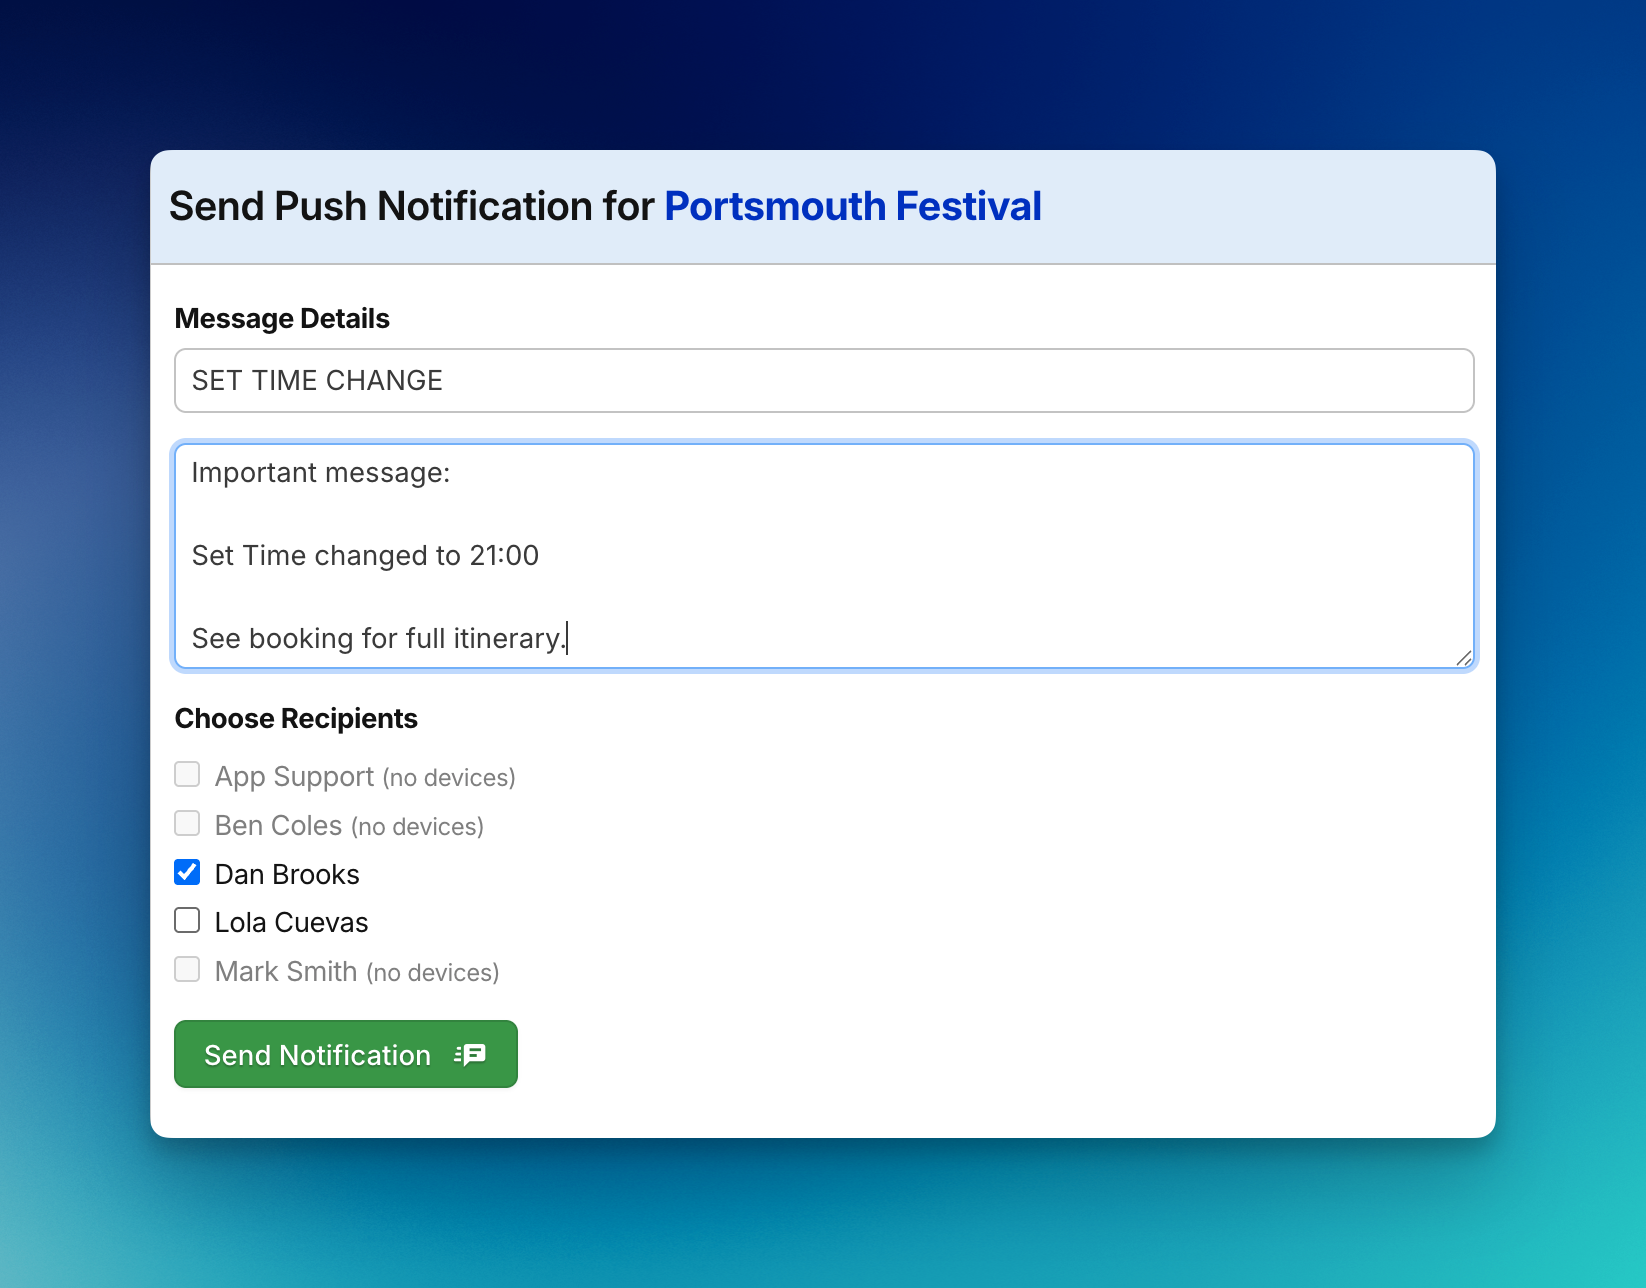The width and height of the screenshot is (1646, 1288).
Task: Uncheck Dan Brooks as a recipient
Action: coord(187,872)
